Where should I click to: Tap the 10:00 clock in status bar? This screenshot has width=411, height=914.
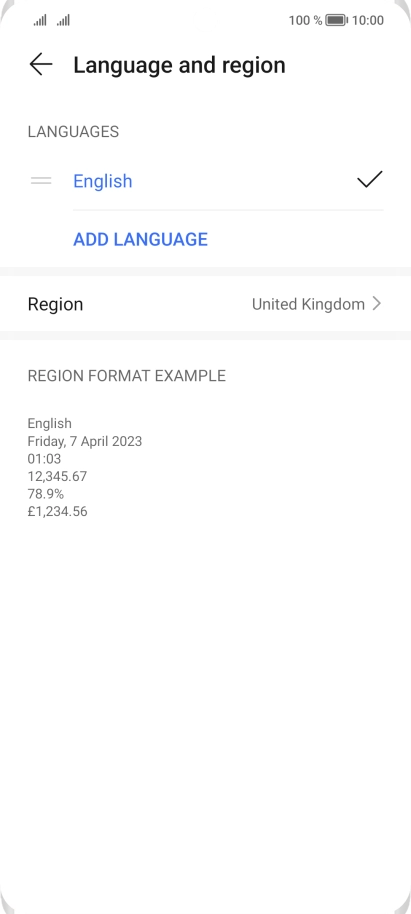[368, 20]
